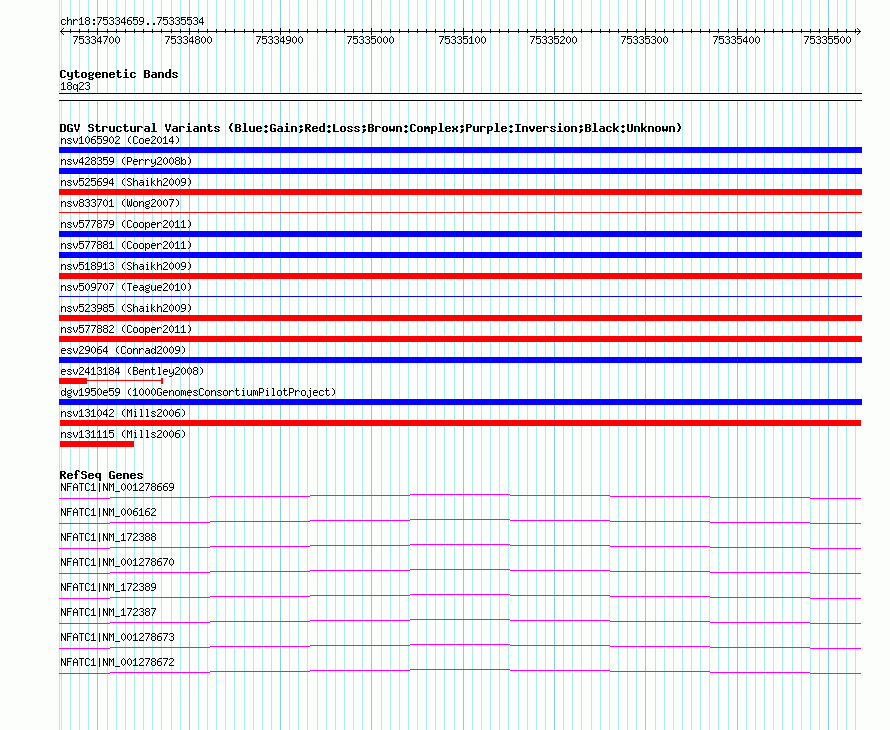This screenshot has width=890, height=730.
Task: Select the red bar under nsv131042
Action: coord(460,423)
